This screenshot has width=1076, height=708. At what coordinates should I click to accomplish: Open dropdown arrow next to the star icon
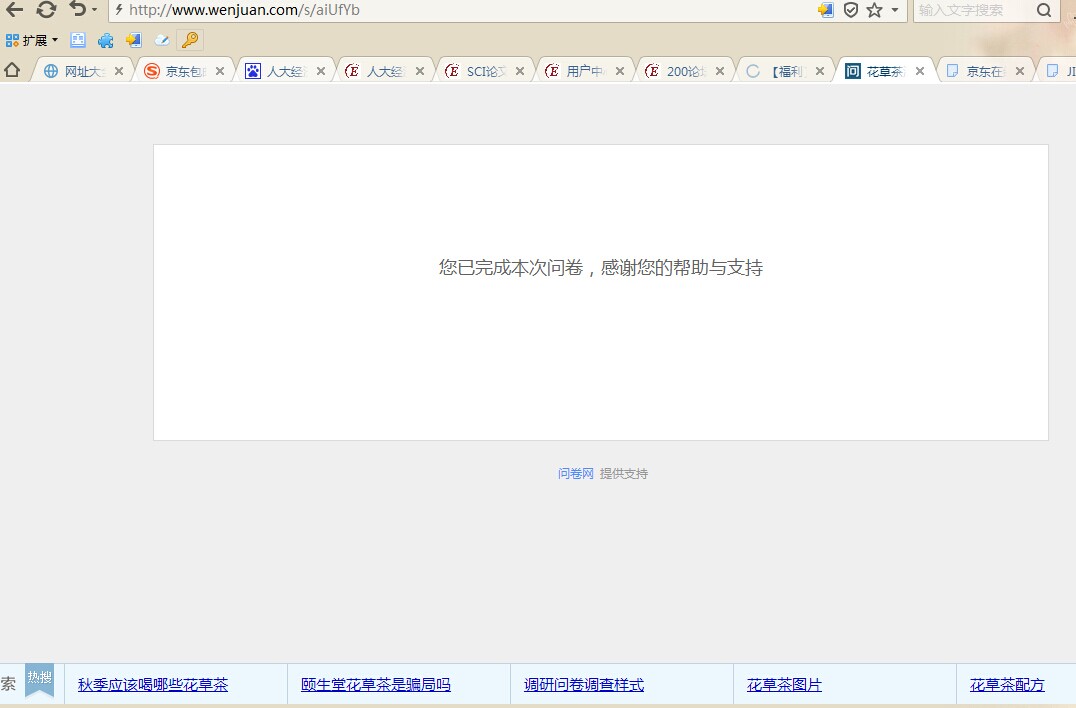(895, 10)
